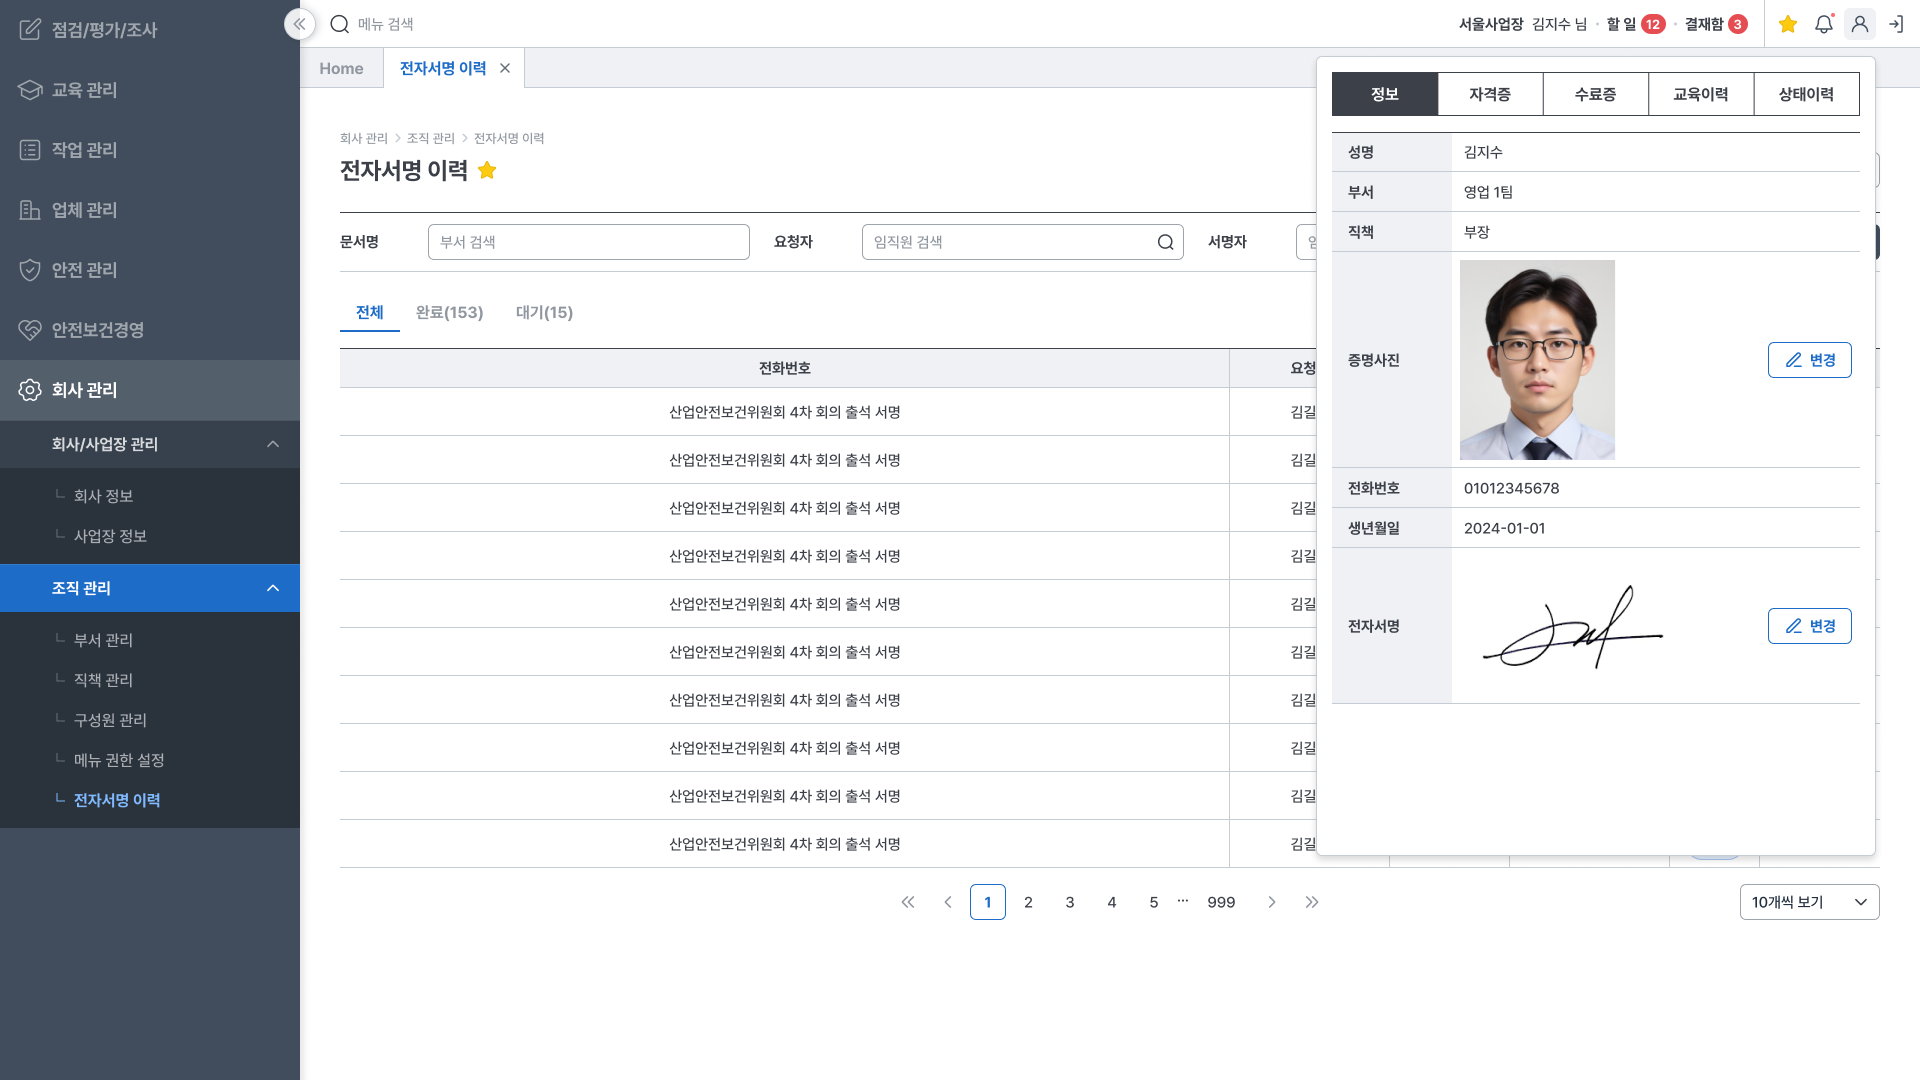Image resolution: width=1920 pixels, height=1080 pixels.
Task: Click the notification bell icon
Action: pos(1823,24)
